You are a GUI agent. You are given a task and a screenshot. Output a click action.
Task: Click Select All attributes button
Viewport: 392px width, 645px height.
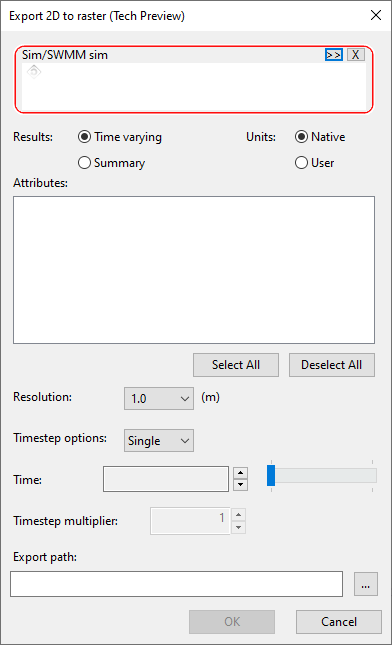click(236, 365)
